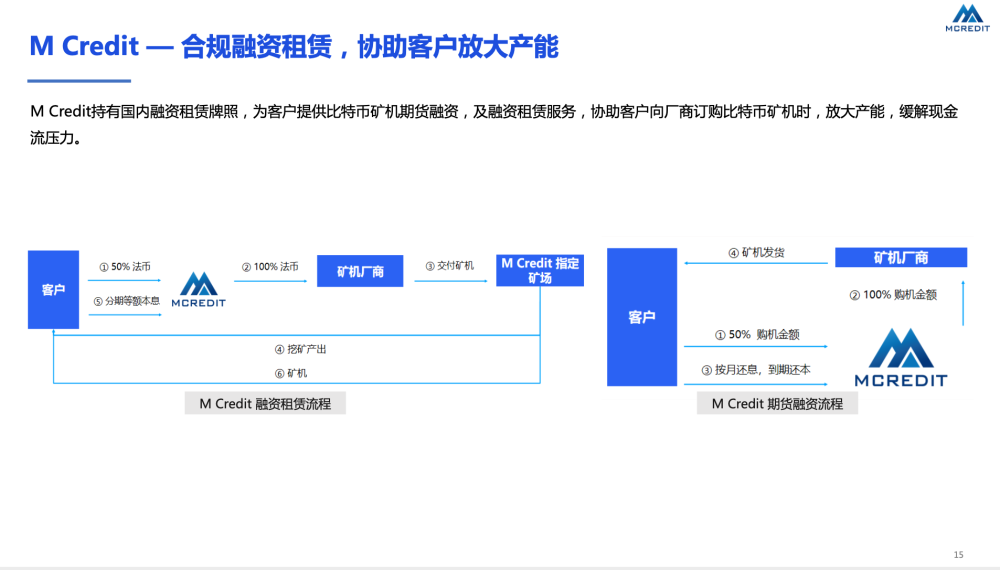
Task: Select the slide title 'M Credit — 合规融资租赁'
Action: pyautogui.click(x=181, y=47)
